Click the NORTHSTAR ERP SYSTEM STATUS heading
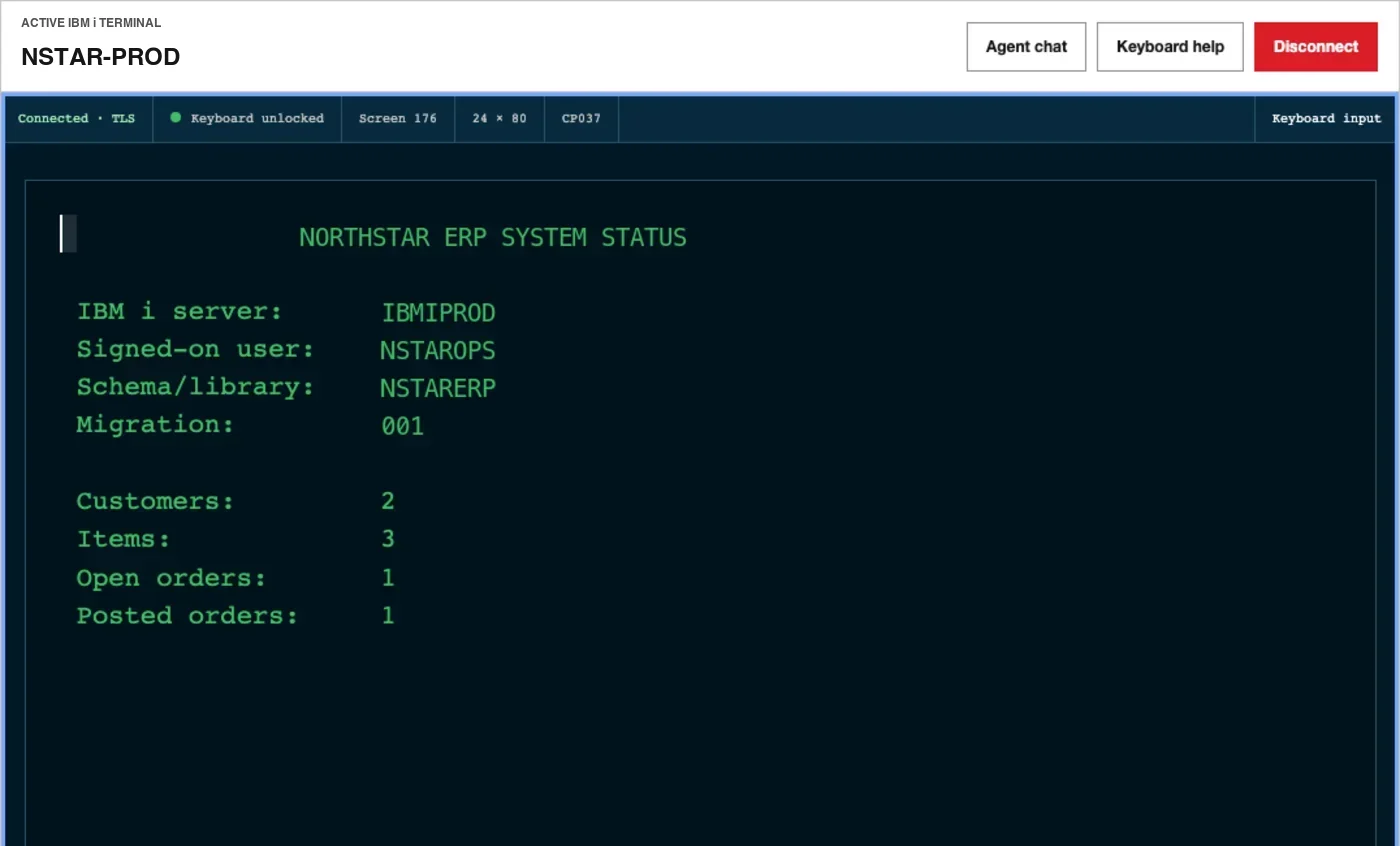The image size is (1400, 846). click(493, 238)
